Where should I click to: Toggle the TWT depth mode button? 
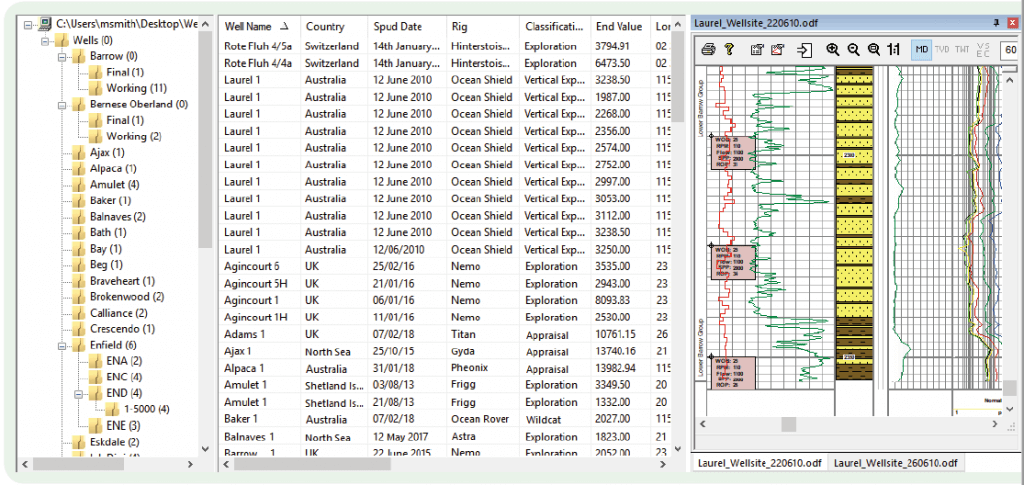(961, 49)
